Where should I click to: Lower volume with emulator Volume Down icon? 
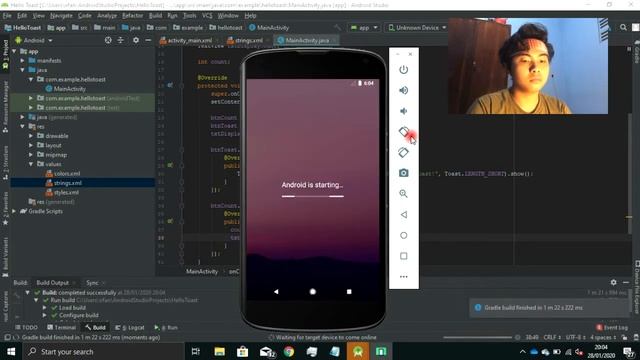click(x=403, y=111)
